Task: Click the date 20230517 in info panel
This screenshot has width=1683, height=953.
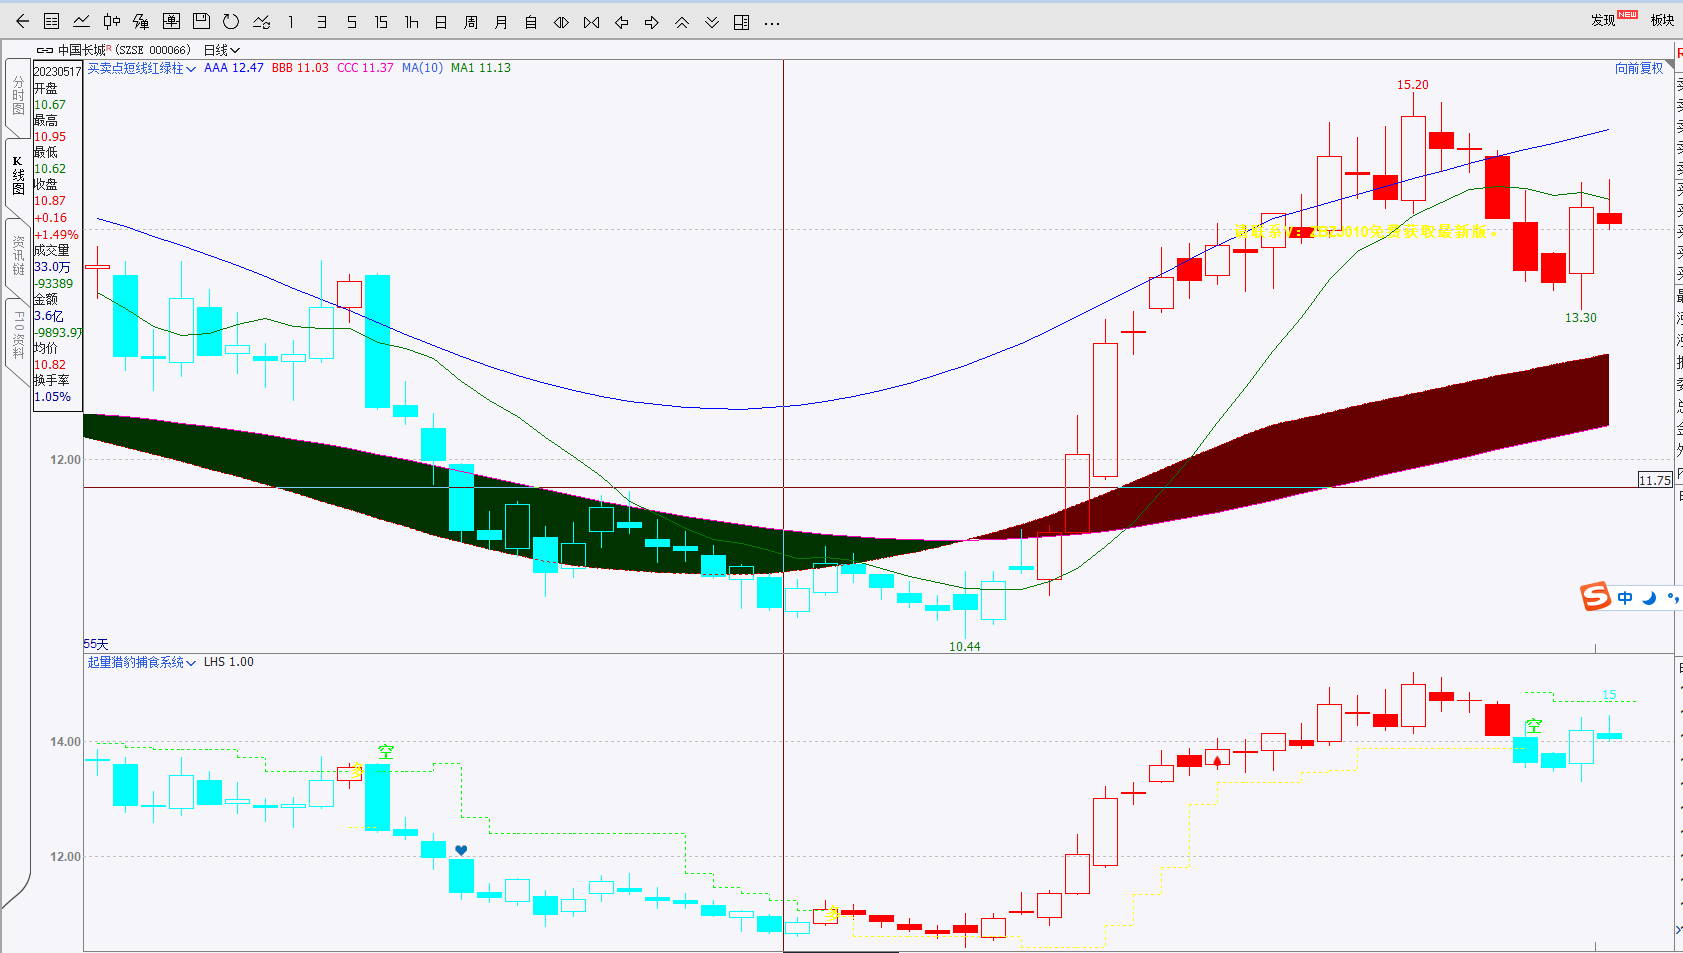Action: click(x=57, y=72)
